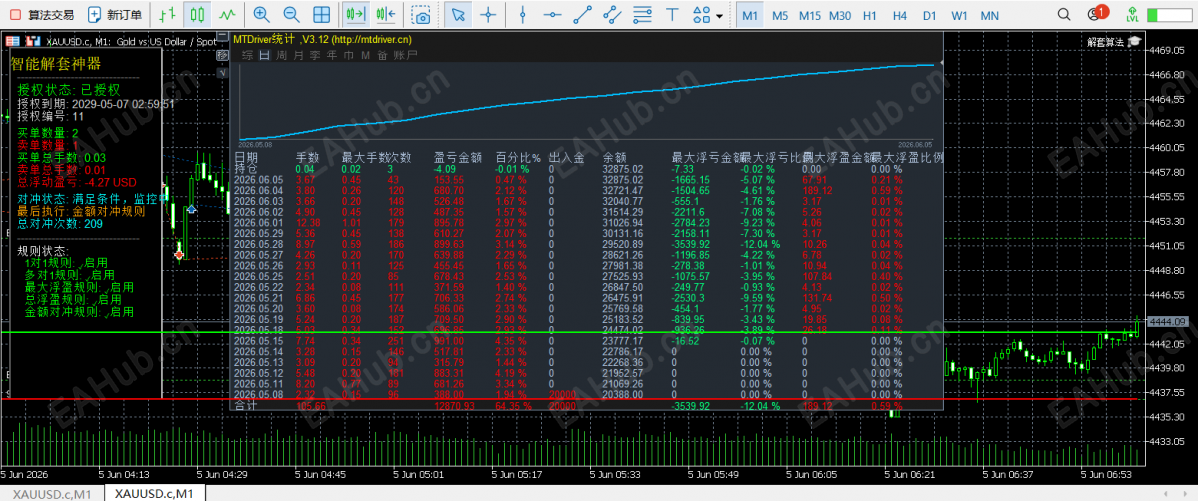1198x501 pixels.
Task: Click the right scroll arrow of tab bar
Action: (x=1186, y=493)
